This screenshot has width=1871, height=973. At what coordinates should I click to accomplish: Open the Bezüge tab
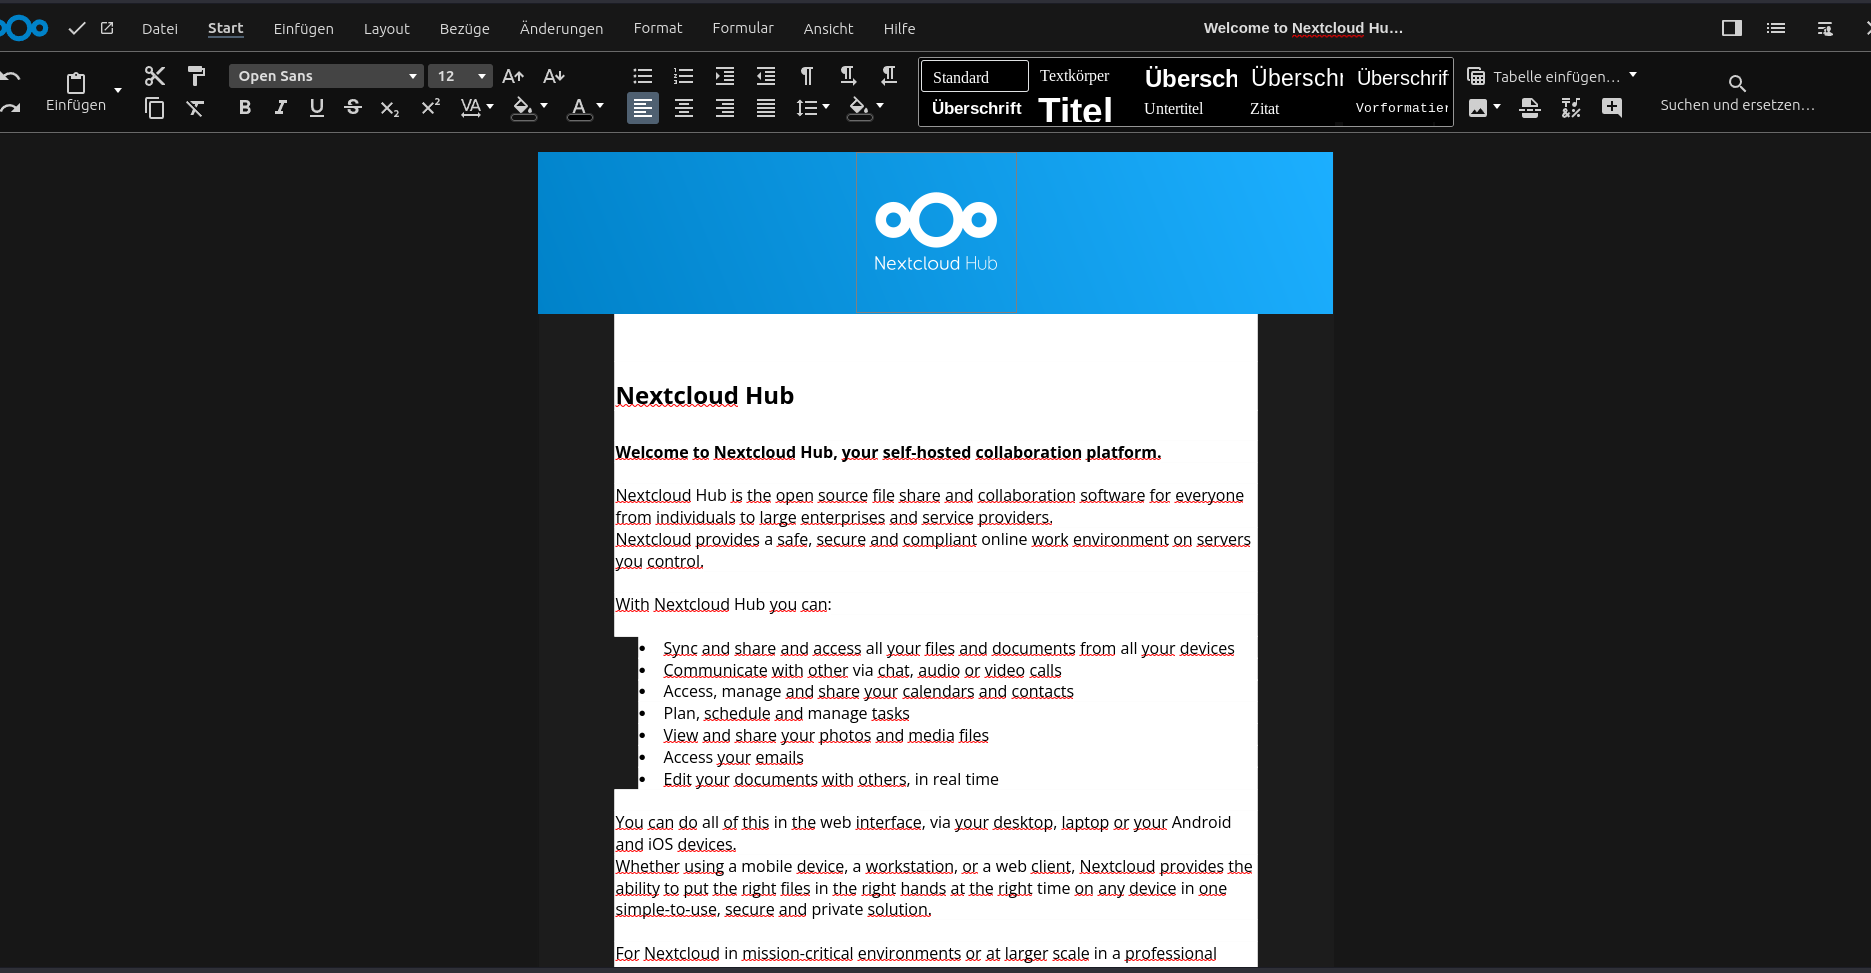465,29
